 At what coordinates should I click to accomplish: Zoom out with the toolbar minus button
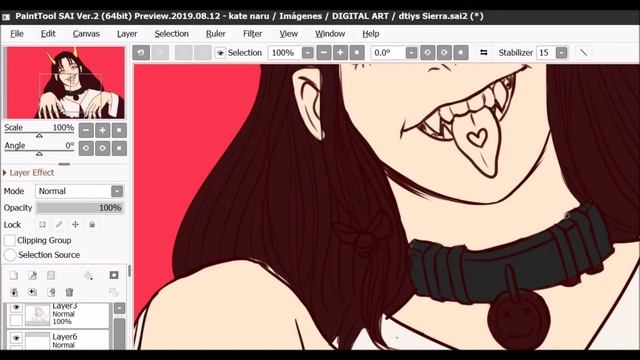point(324,53)
